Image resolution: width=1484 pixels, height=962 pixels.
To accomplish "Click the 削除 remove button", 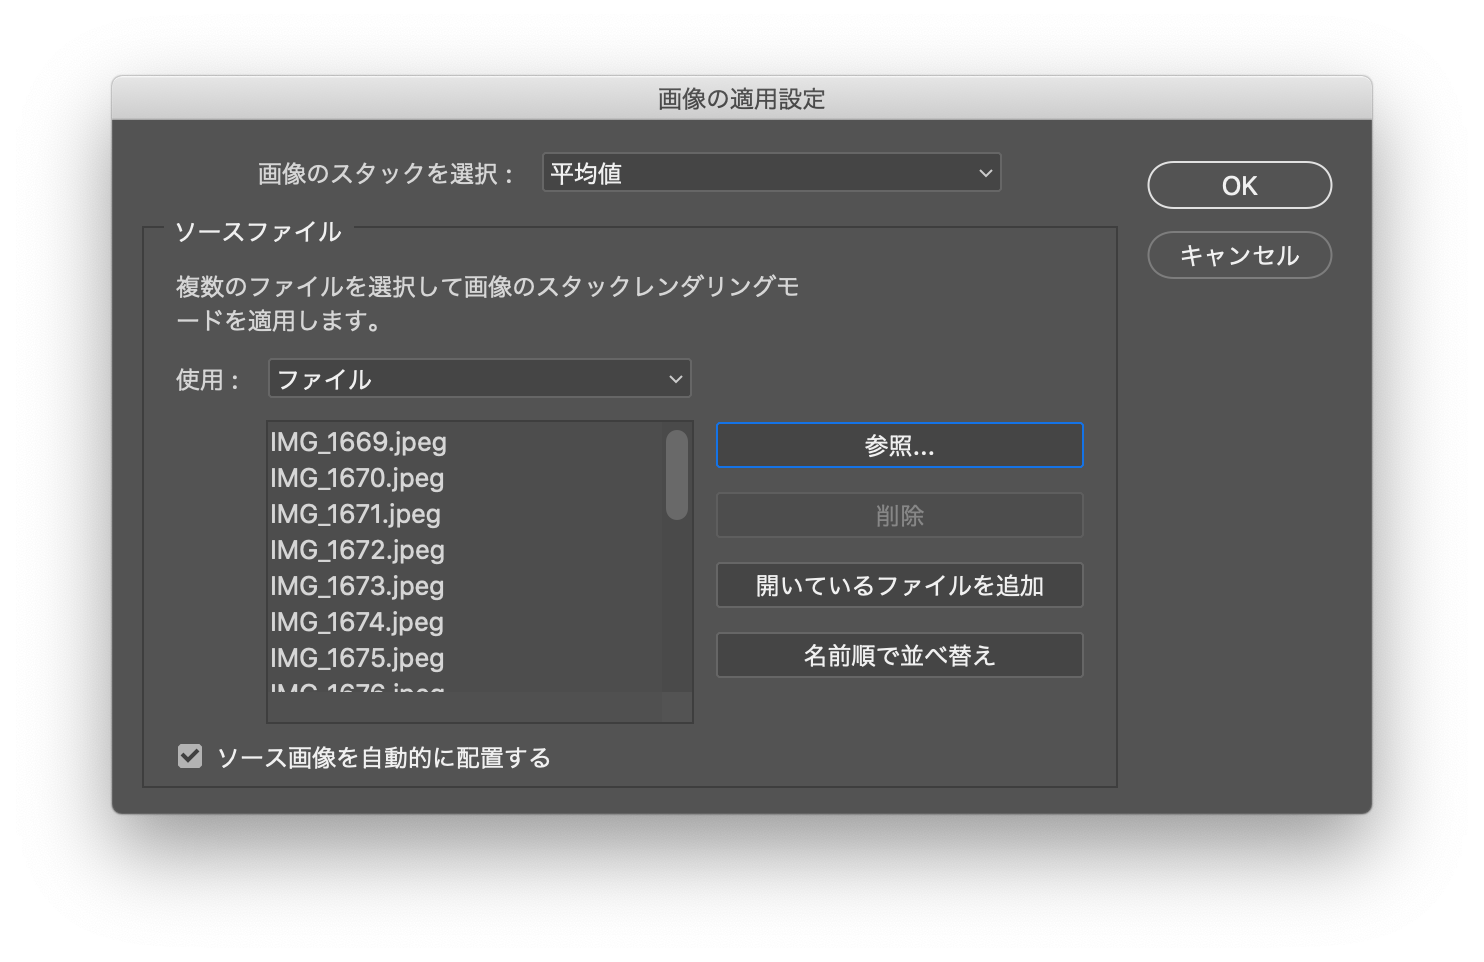I will (x=899, y=516).
